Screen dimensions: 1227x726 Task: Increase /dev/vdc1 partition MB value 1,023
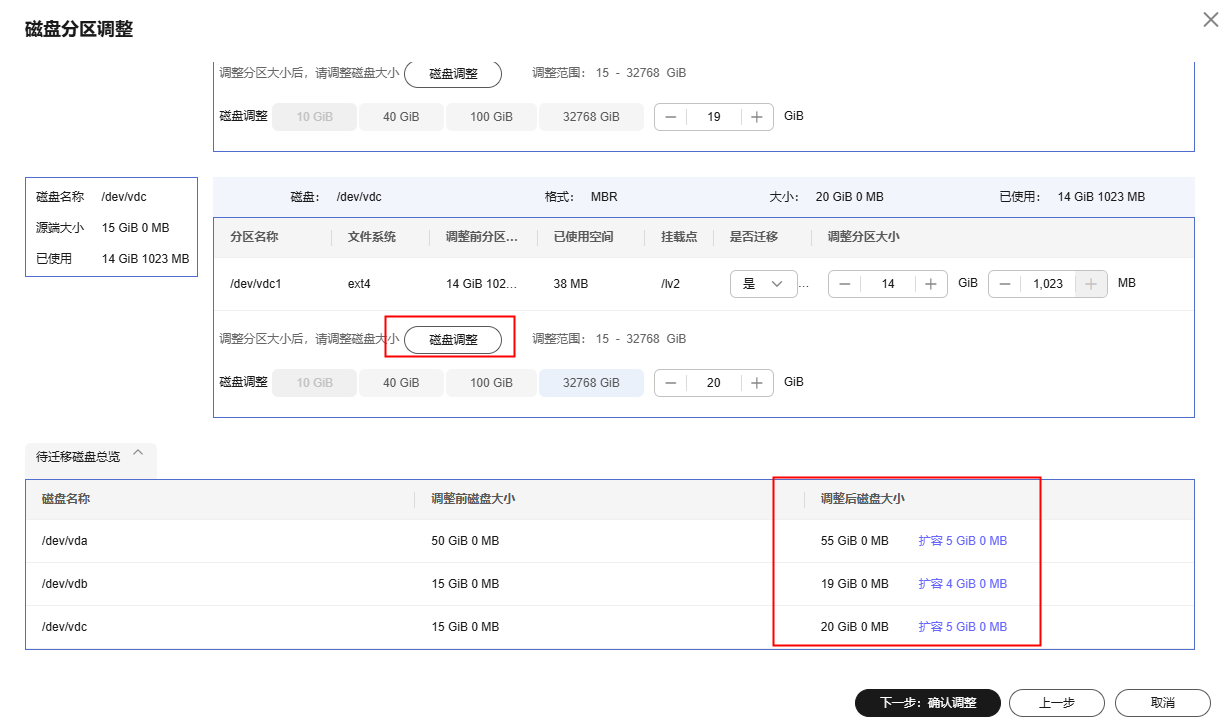[x=1091, y=284]
